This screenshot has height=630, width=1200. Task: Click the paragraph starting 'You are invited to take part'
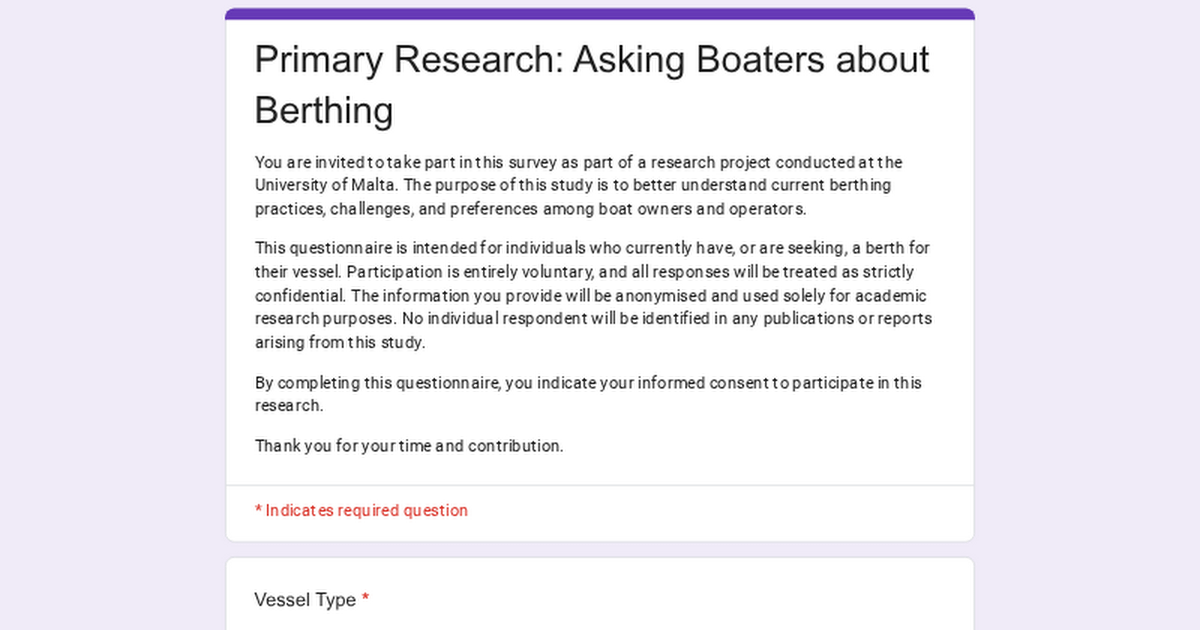(579, 186)
